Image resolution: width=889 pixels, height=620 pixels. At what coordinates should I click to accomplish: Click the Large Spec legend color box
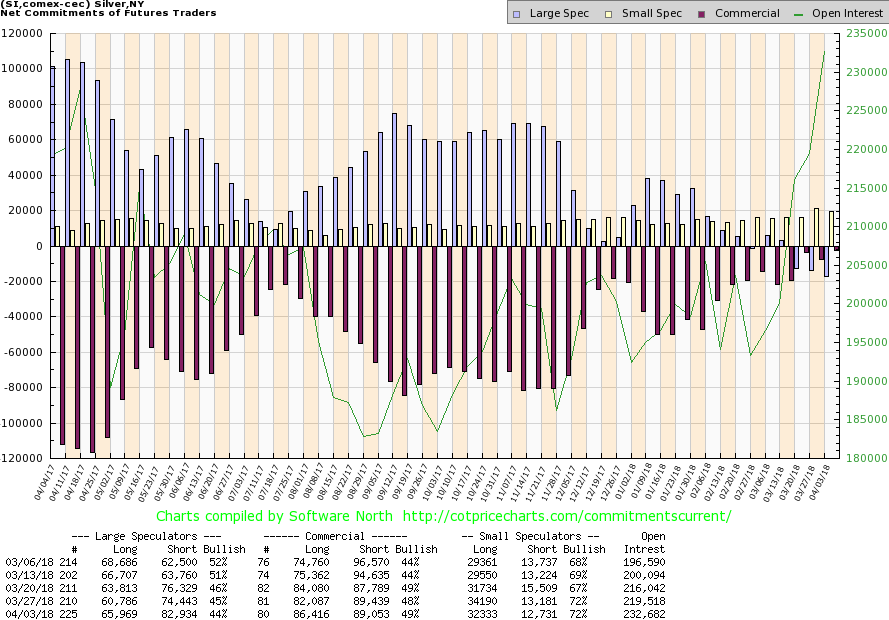[517, 14]
